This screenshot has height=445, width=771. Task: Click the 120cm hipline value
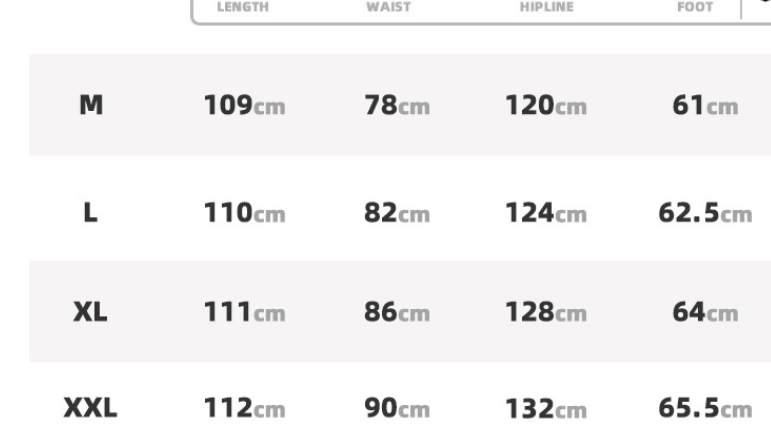click(546, 105)
